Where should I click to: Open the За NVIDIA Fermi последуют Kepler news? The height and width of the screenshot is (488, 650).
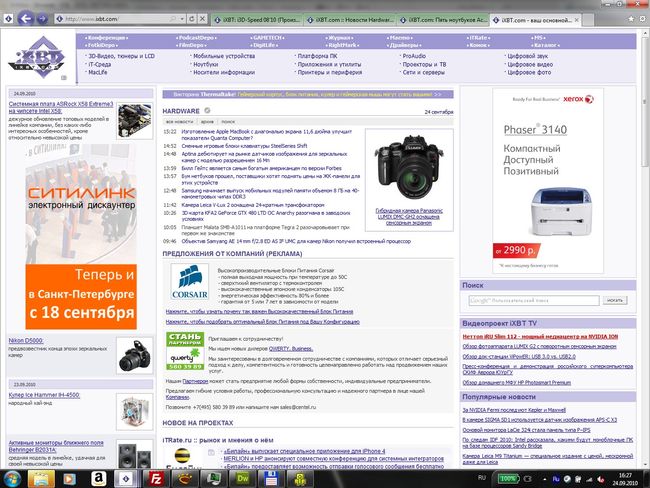tap(514, 410)
